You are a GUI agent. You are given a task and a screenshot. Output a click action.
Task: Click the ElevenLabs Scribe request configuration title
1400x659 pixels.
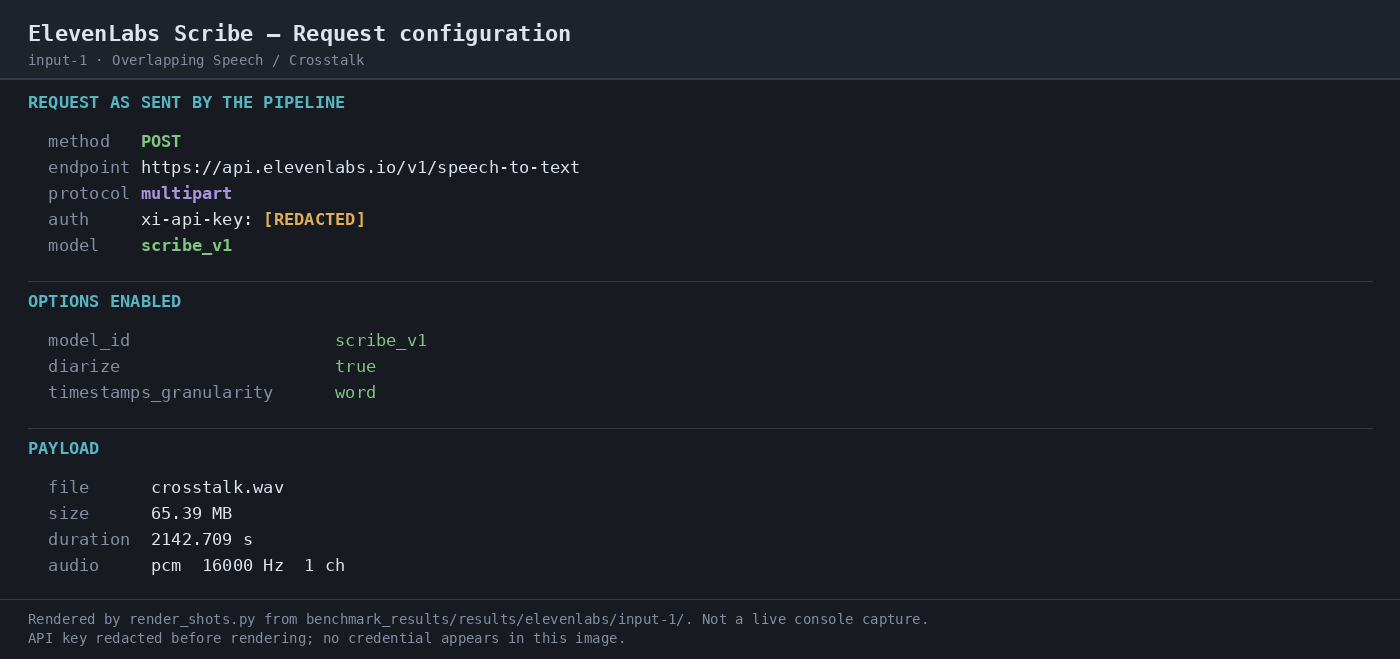click(x=299, y=33)
